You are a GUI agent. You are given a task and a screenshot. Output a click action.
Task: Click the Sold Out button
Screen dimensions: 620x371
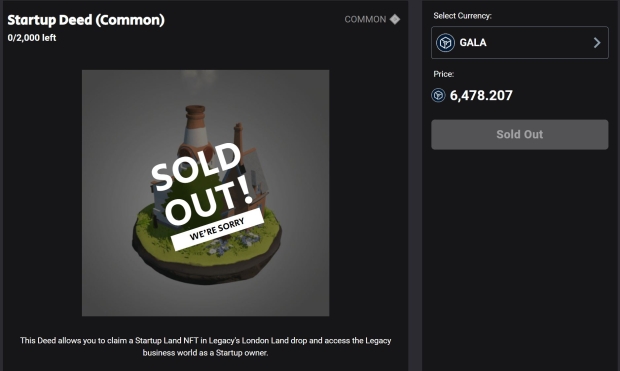click(x=520, y=134)
